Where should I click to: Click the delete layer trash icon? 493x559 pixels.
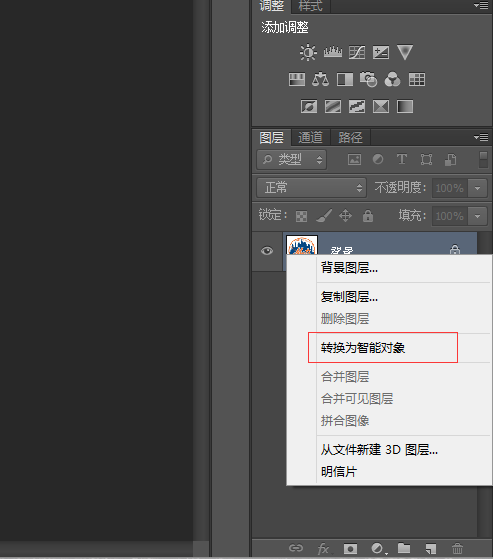(457, 548)
